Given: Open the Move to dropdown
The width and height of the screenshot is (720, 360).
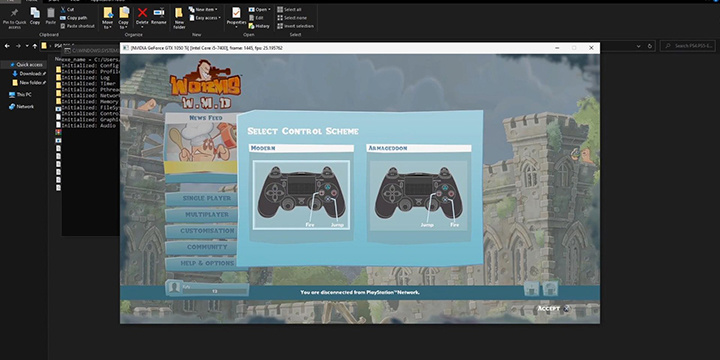Looking at the screenshot, I should 107,17.
